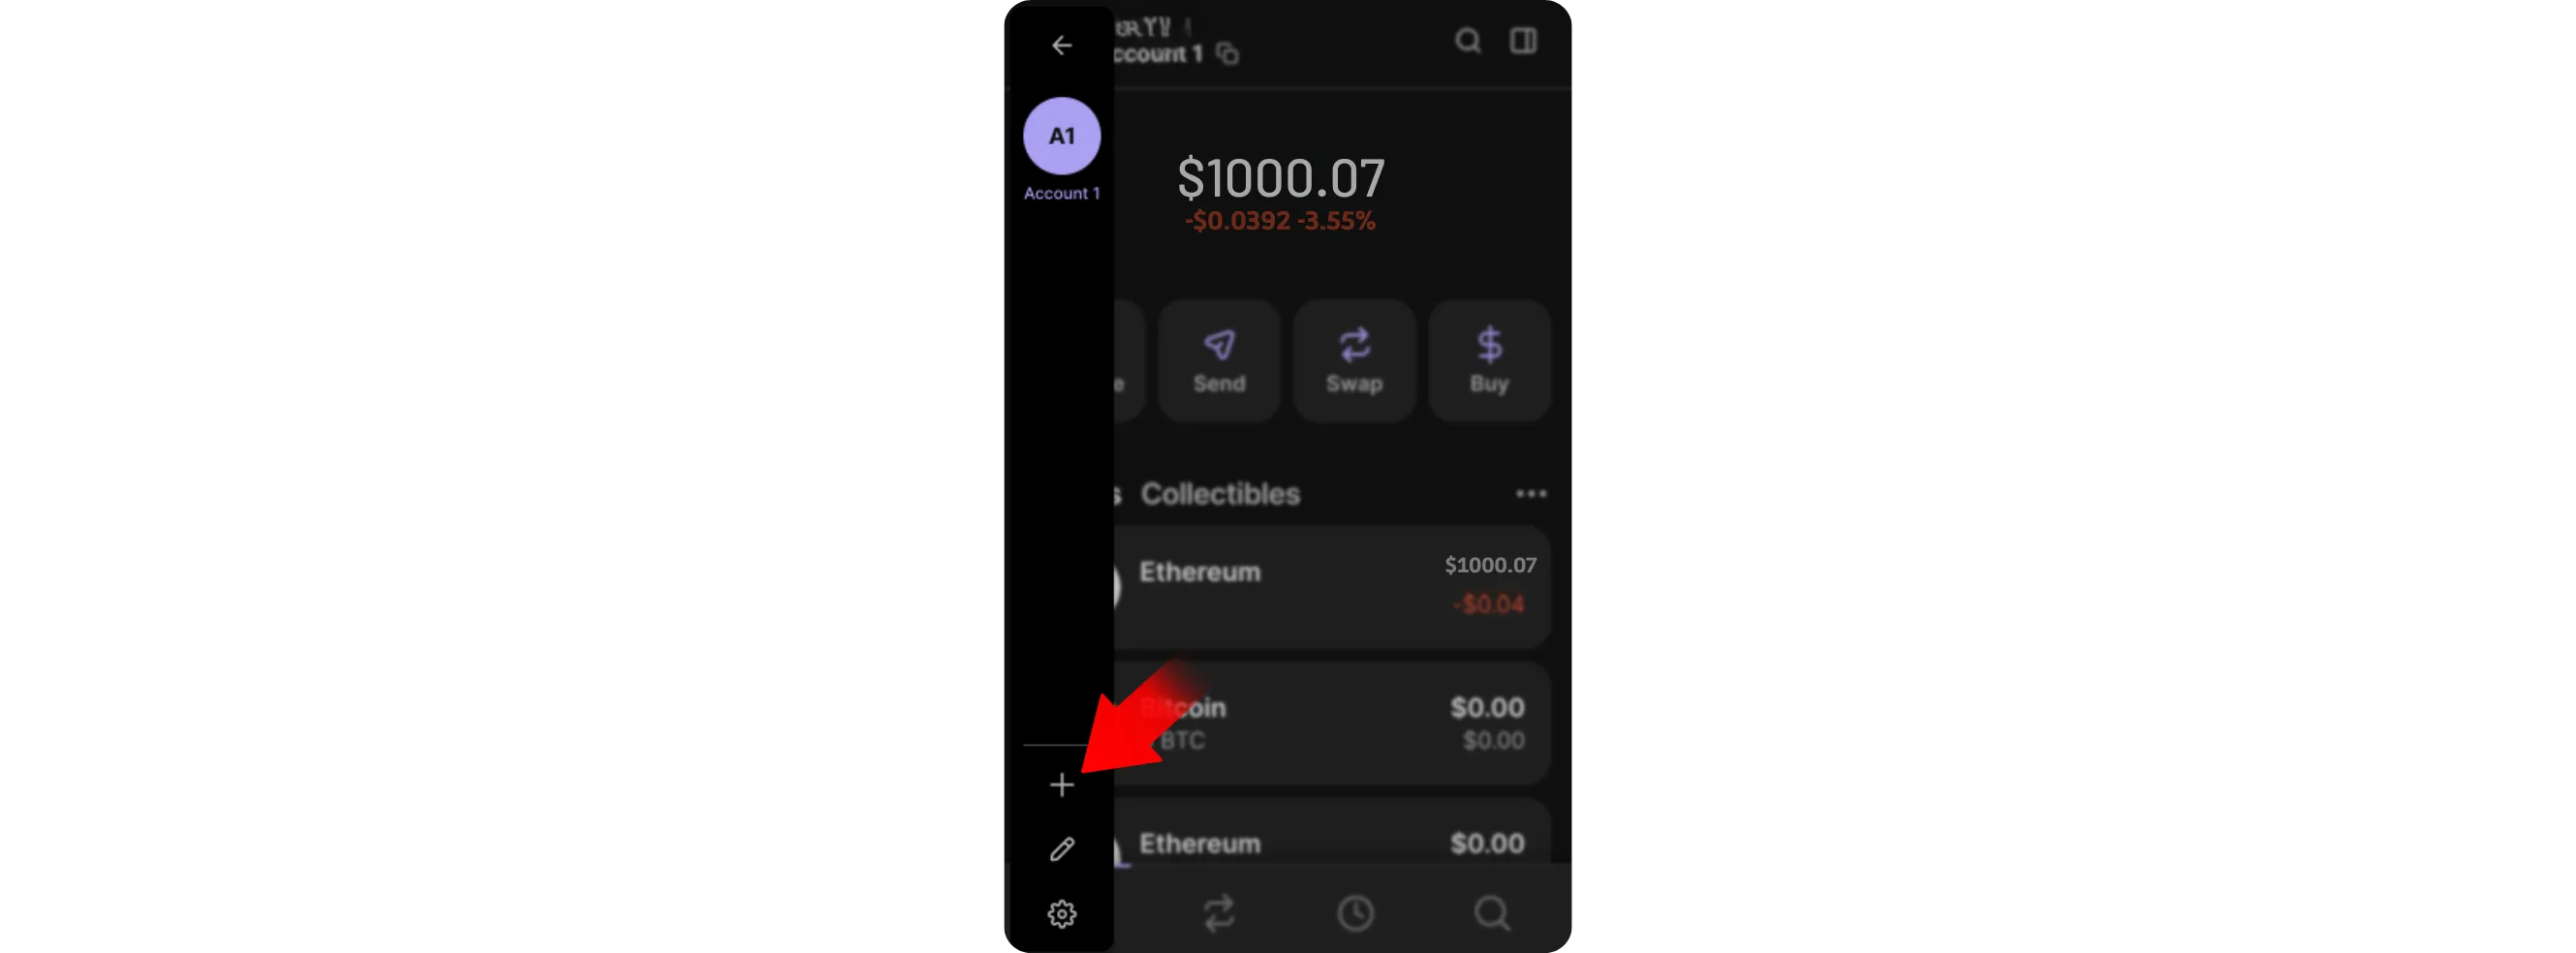This screenshot has width=2576, height=953.
Task: Click the Send button
Action: point(1219,360)
